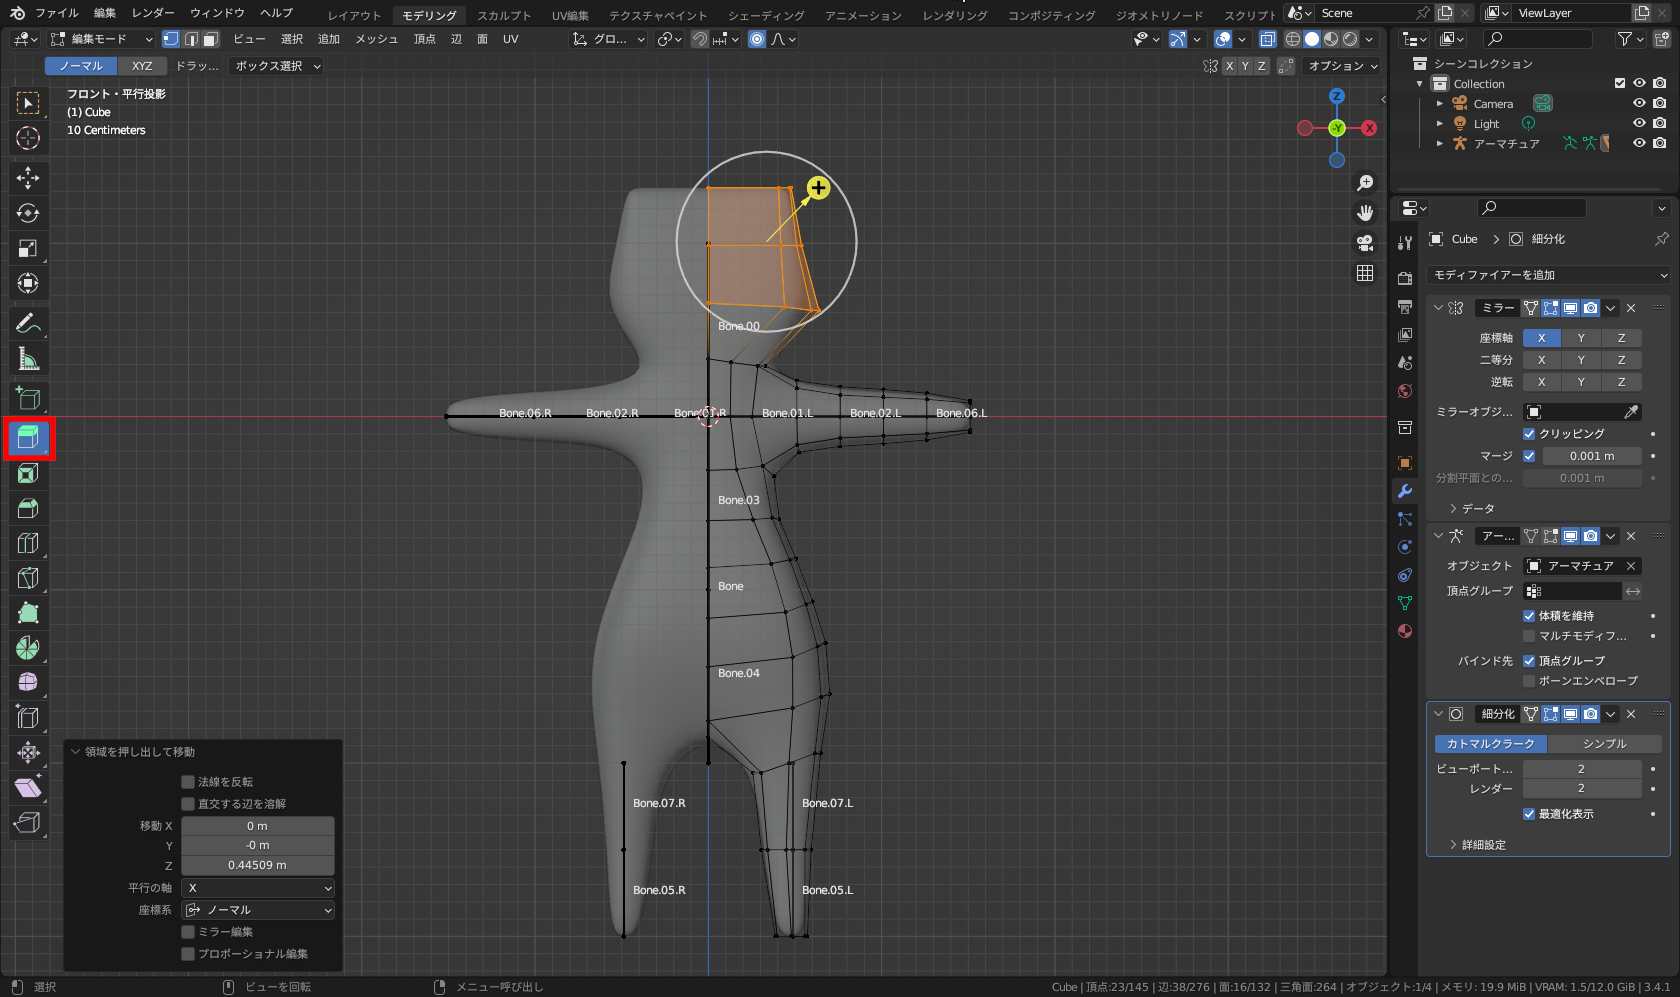
Task: Select the Move tool in left toolbar
Action: 28,178
